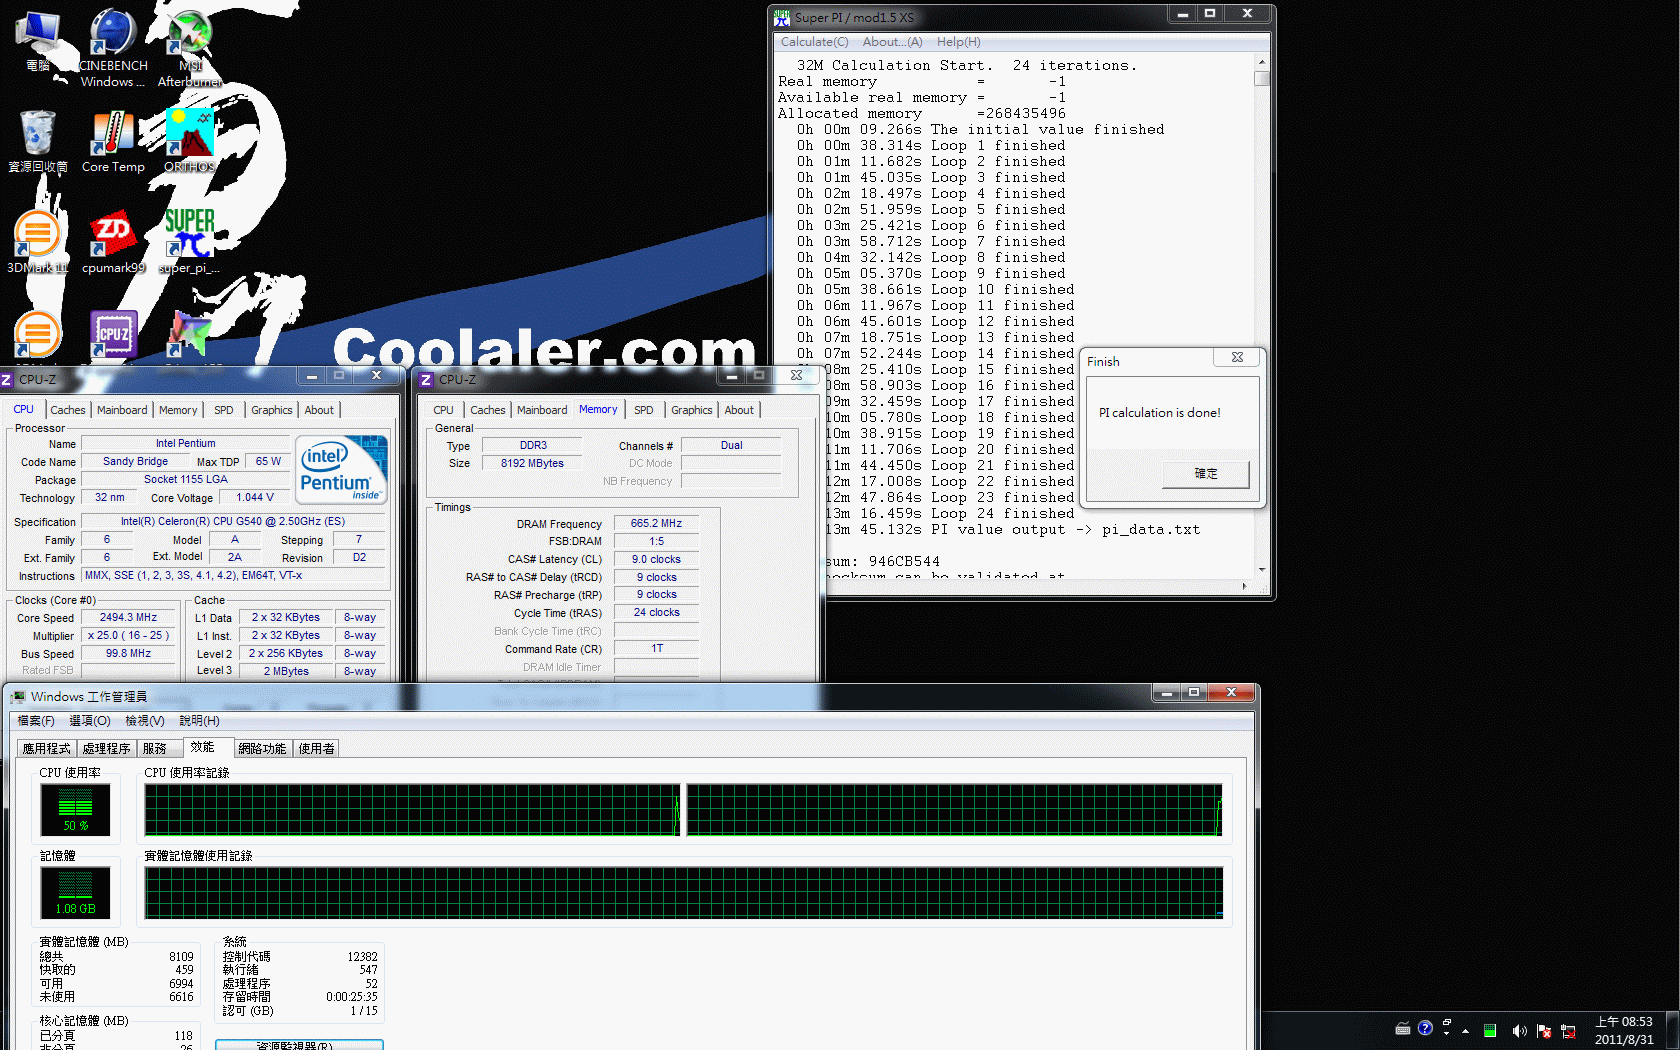Click the Intel Pentium inside logo
The image size is (1680, 1050).
click(340, 469)
